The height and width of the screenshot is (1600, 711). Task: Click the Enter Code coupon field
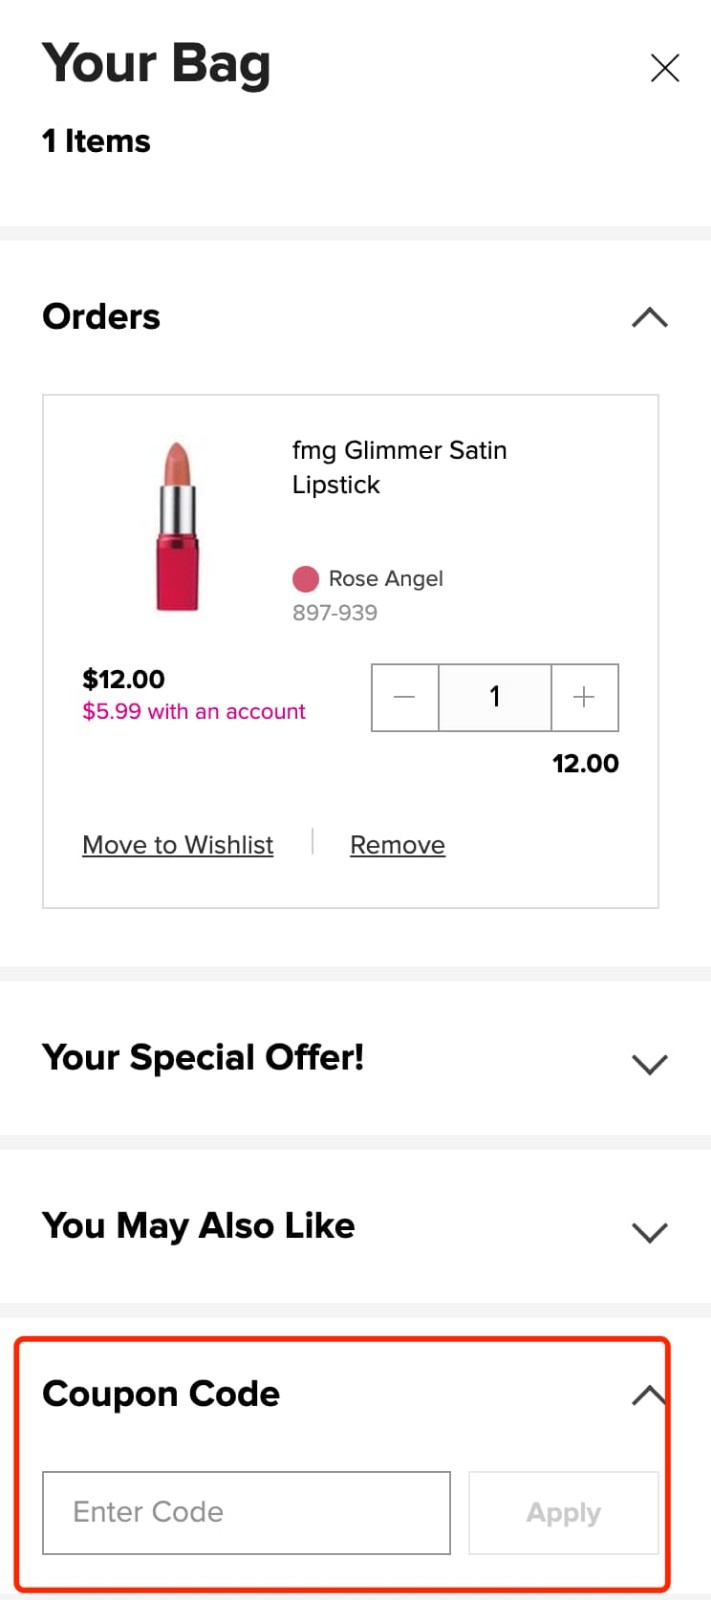[245, 1512]
